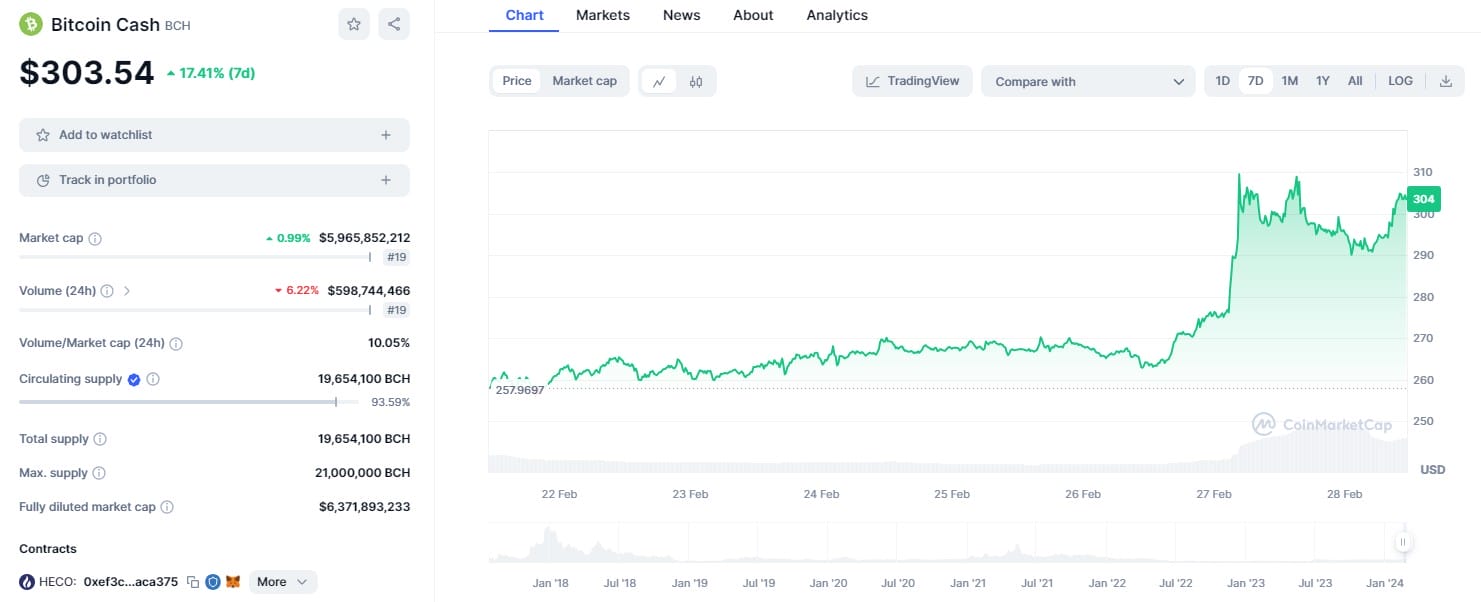Image resolution: width=1481 pixels, height=602 pixels.
Task: Switch to the Analytics tab
Action: [x=837, y=15]
